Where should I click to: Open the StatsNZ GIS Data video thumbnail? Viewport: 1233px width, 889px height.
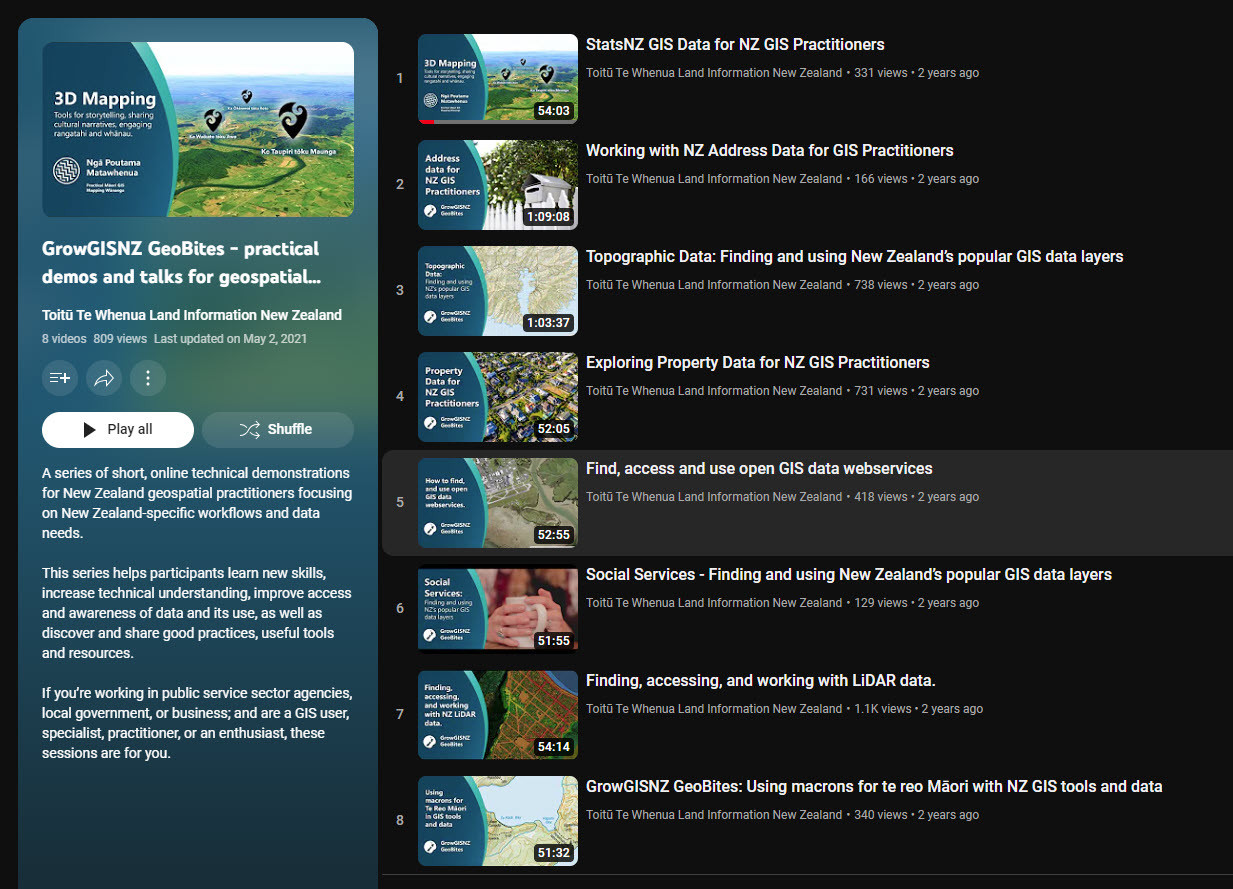(x=498, y=79)
